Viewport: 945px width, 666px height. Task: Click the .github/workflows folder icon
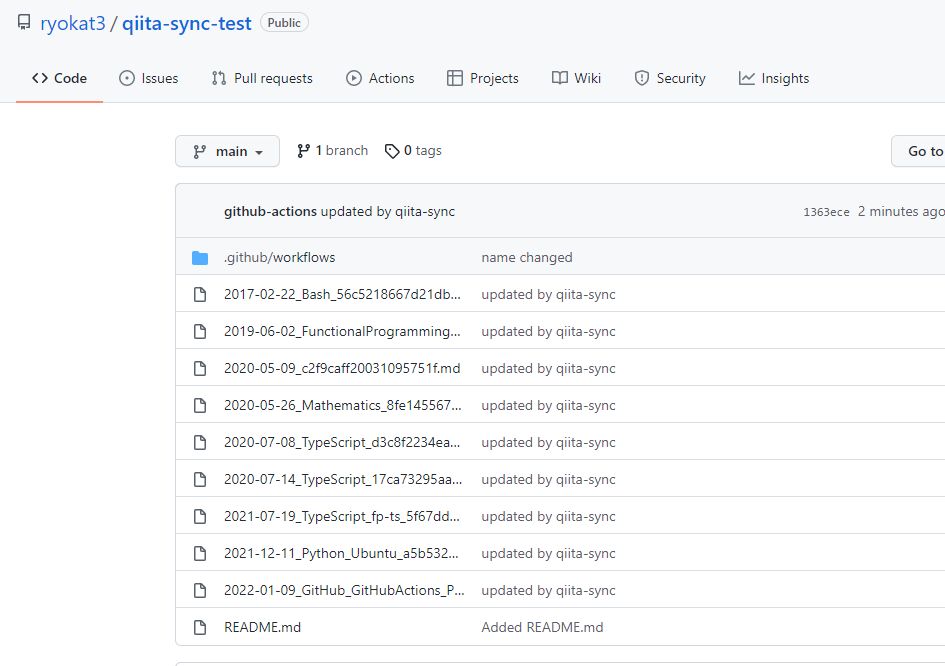tap(200, 258)
